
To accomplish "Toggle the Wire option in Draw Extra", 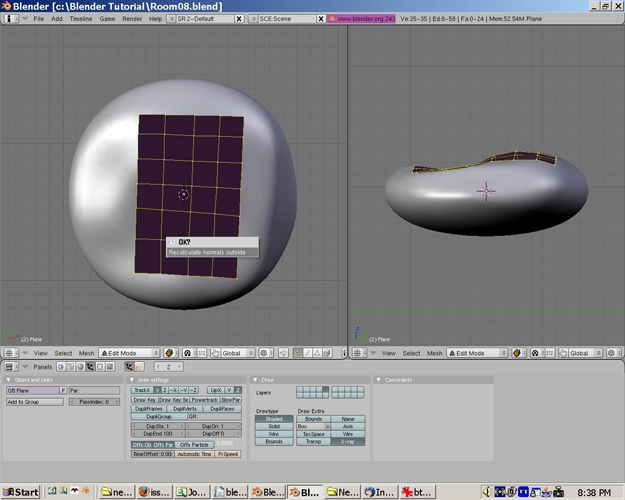I will pos(347,434).
